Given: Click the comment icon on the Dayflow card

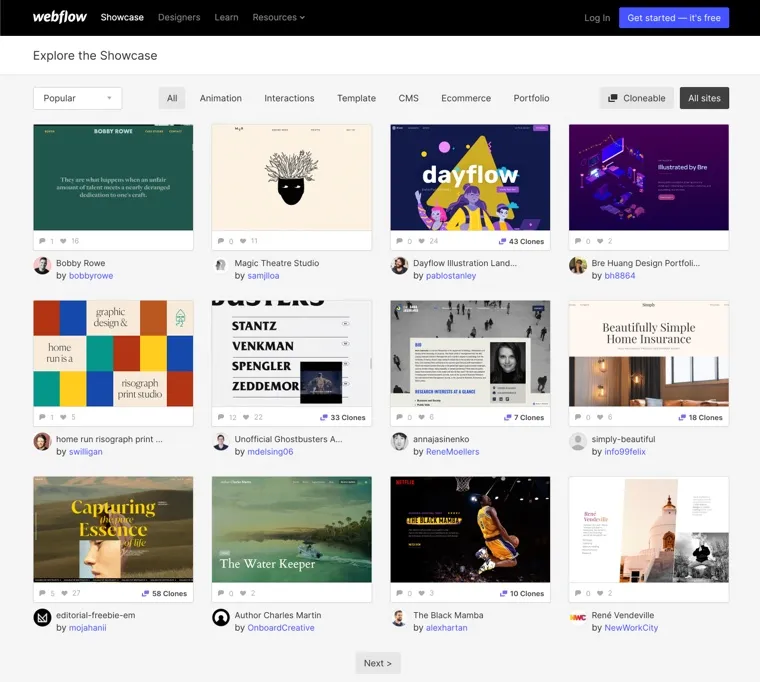Looking at the screenshot, I should [x=399, y=241].
